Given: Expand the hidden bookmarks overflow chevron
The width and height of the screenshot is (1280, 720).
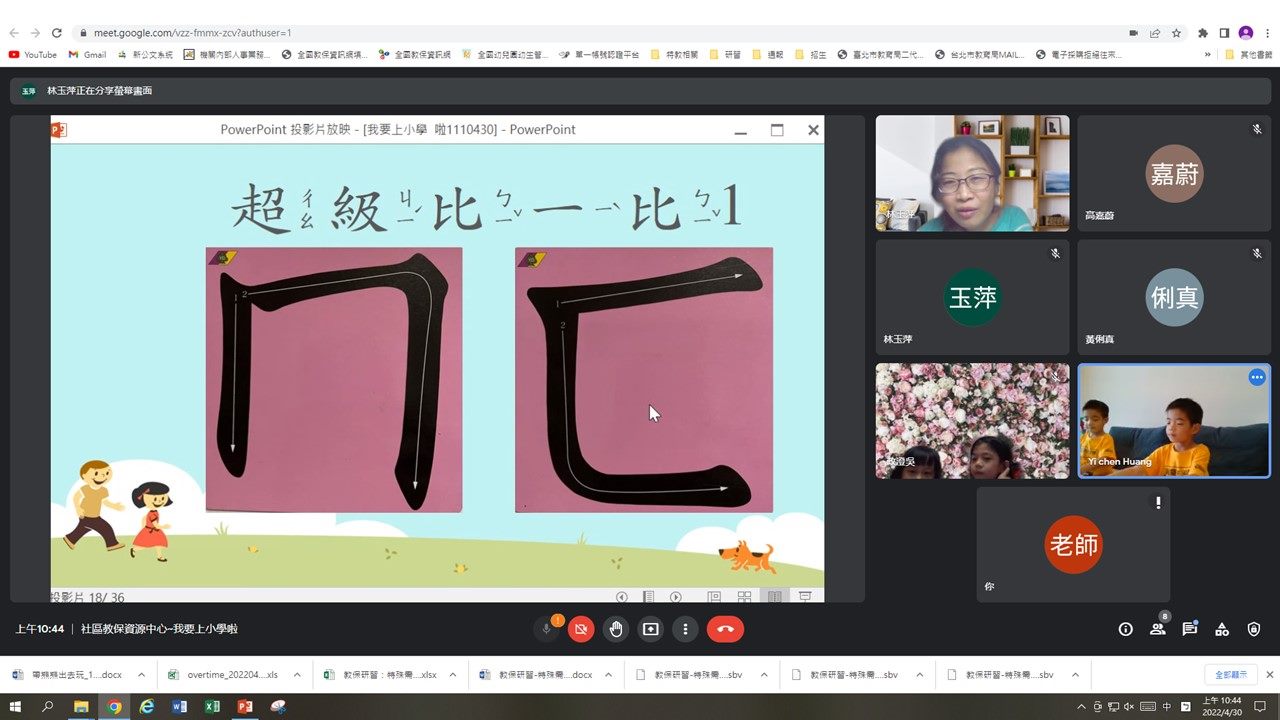Looking at the screenshot, I should point(1208,55).
